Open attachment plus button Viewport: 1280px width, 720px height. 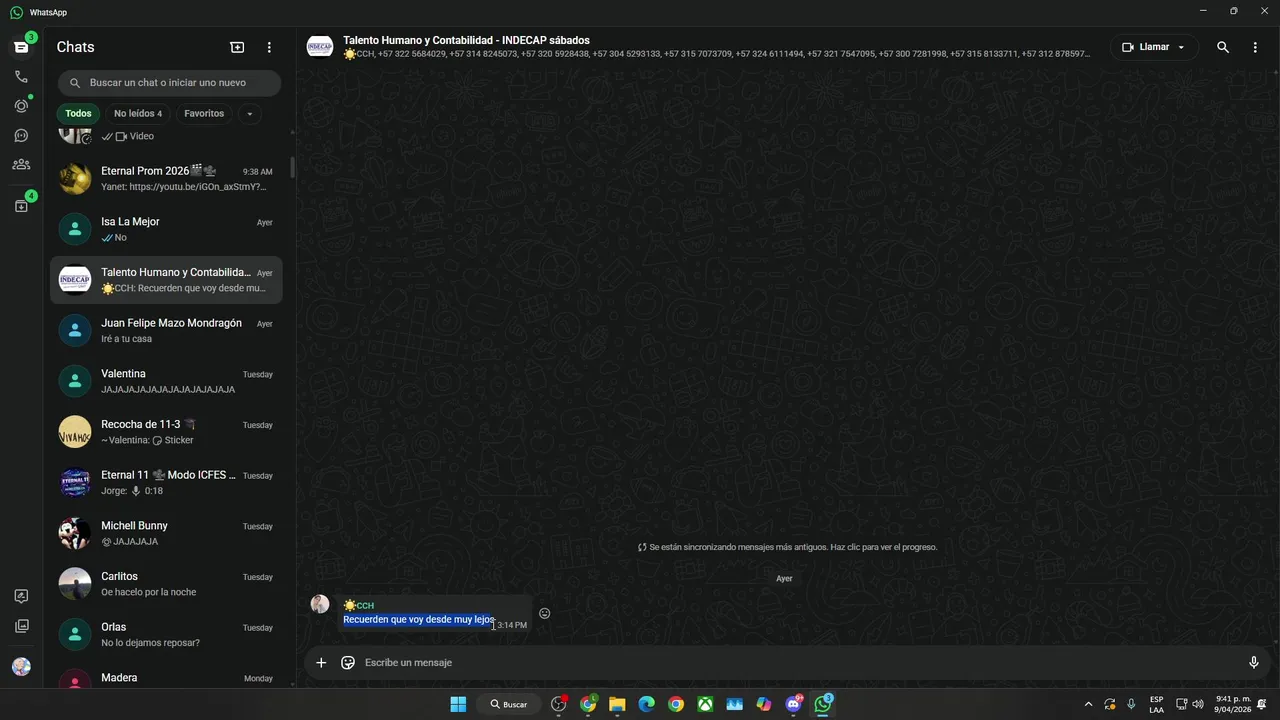point(321,662)
